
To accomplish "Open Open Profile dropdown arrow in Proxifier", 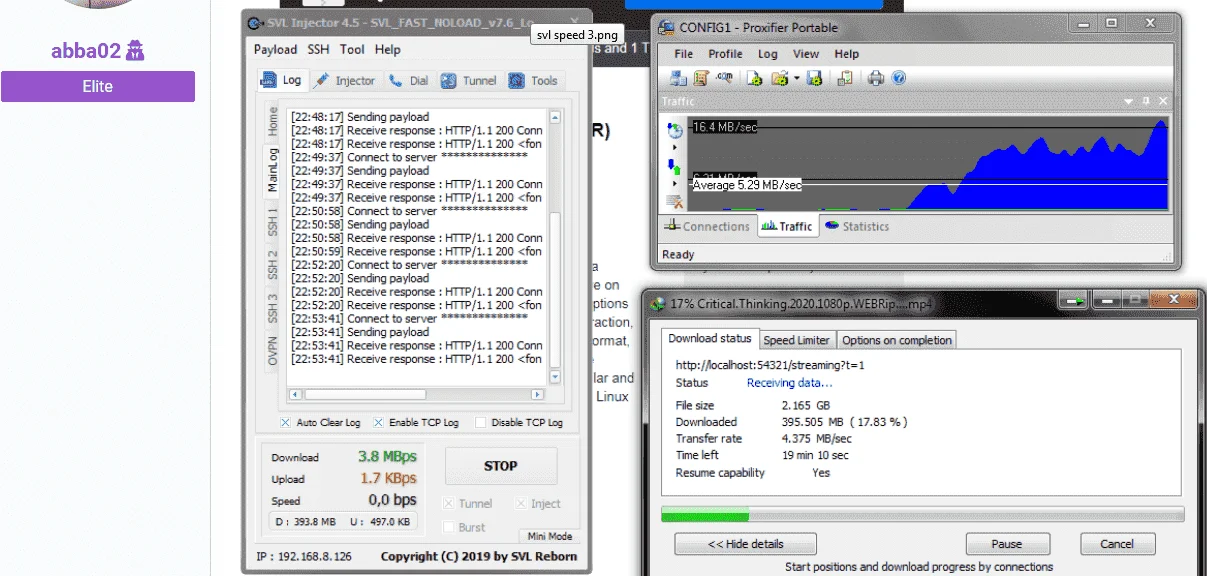I will pyautogui.click(x=796, y=78).
